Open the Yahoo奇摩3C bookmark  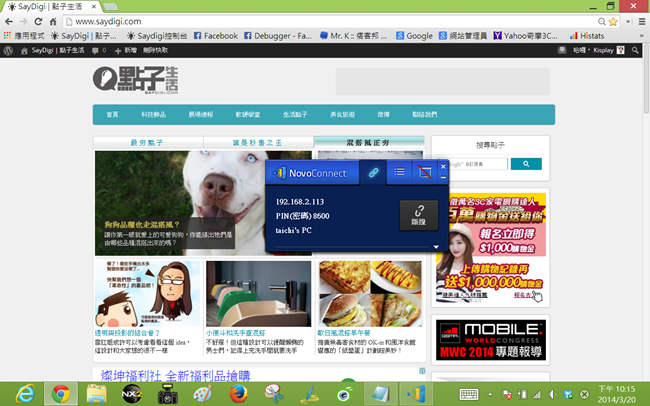coord(525,36)
